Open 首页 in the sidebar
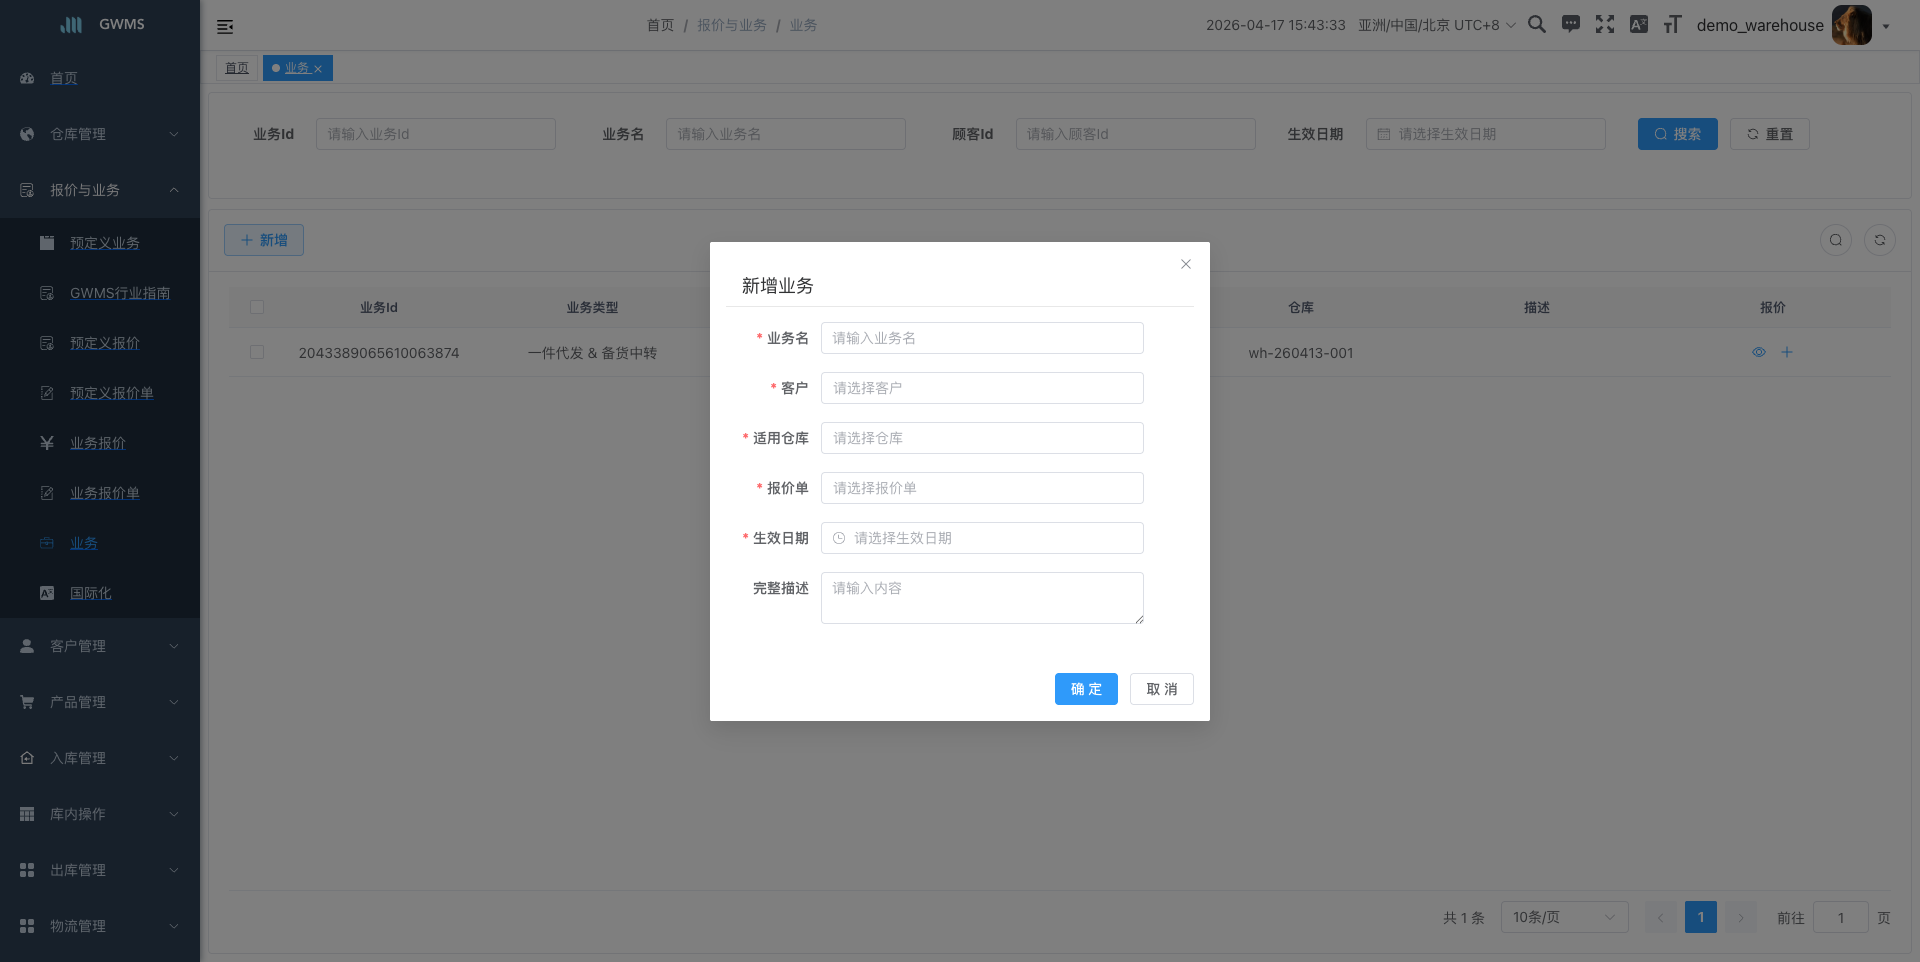 pyautogui.click(x=100, y=78)
